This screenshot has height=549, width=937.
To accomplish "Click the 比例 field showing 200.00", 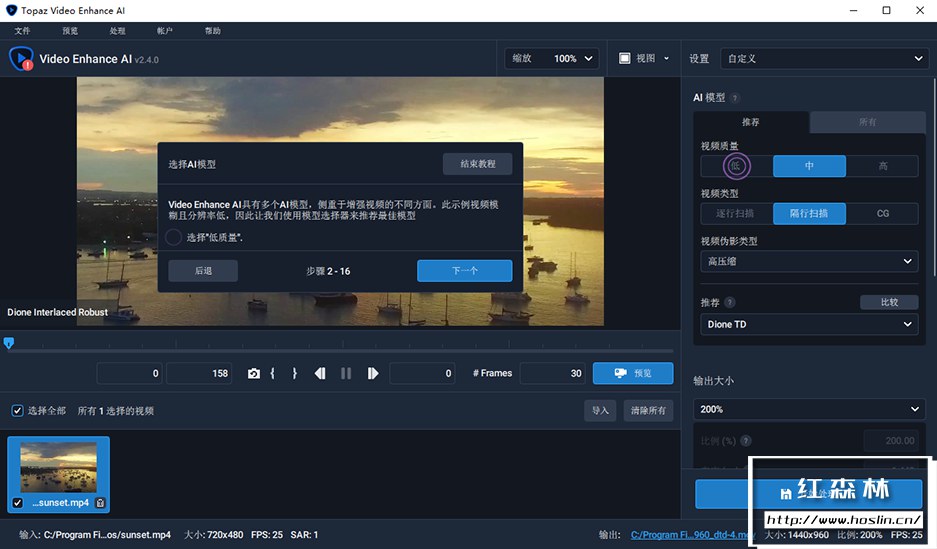I will [891, 441].
